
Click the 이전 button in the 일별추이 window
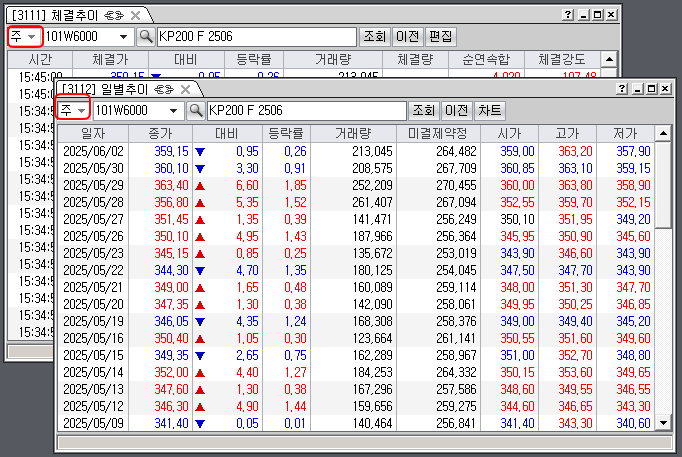pos(456,110)
